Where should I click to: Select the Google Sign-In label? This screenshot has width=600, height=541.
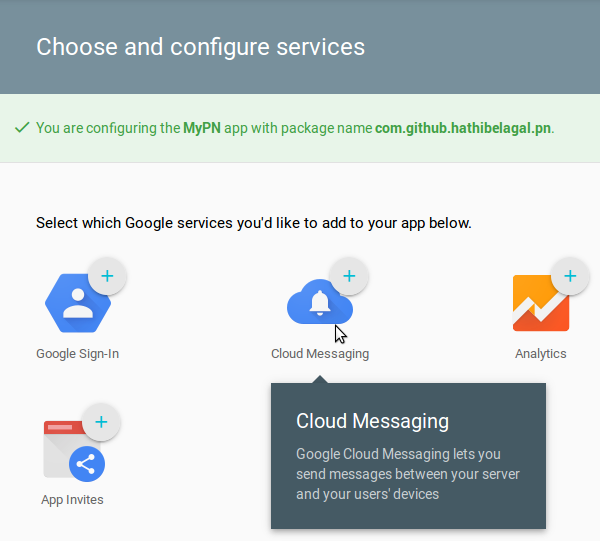(77, 354)
